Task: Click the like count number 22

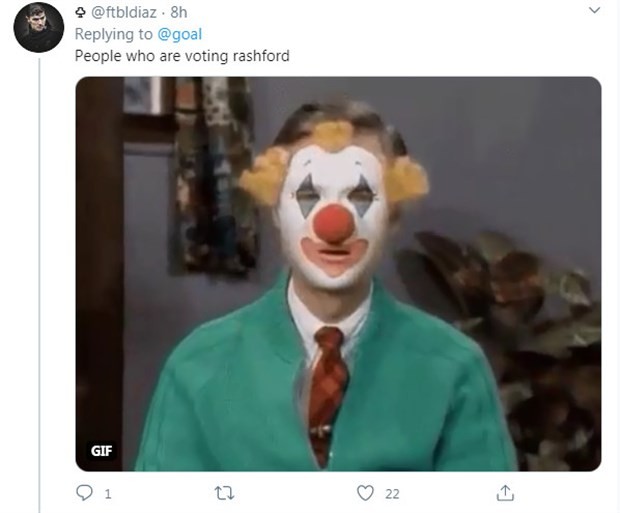Action: [393, 494]
